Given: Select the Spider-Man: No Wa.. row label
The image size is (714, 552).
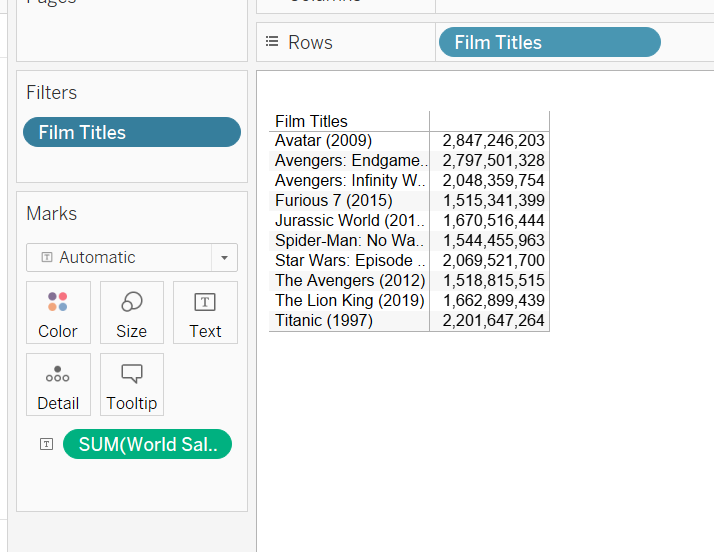Looking at the screenshot, I should (349, 240).
